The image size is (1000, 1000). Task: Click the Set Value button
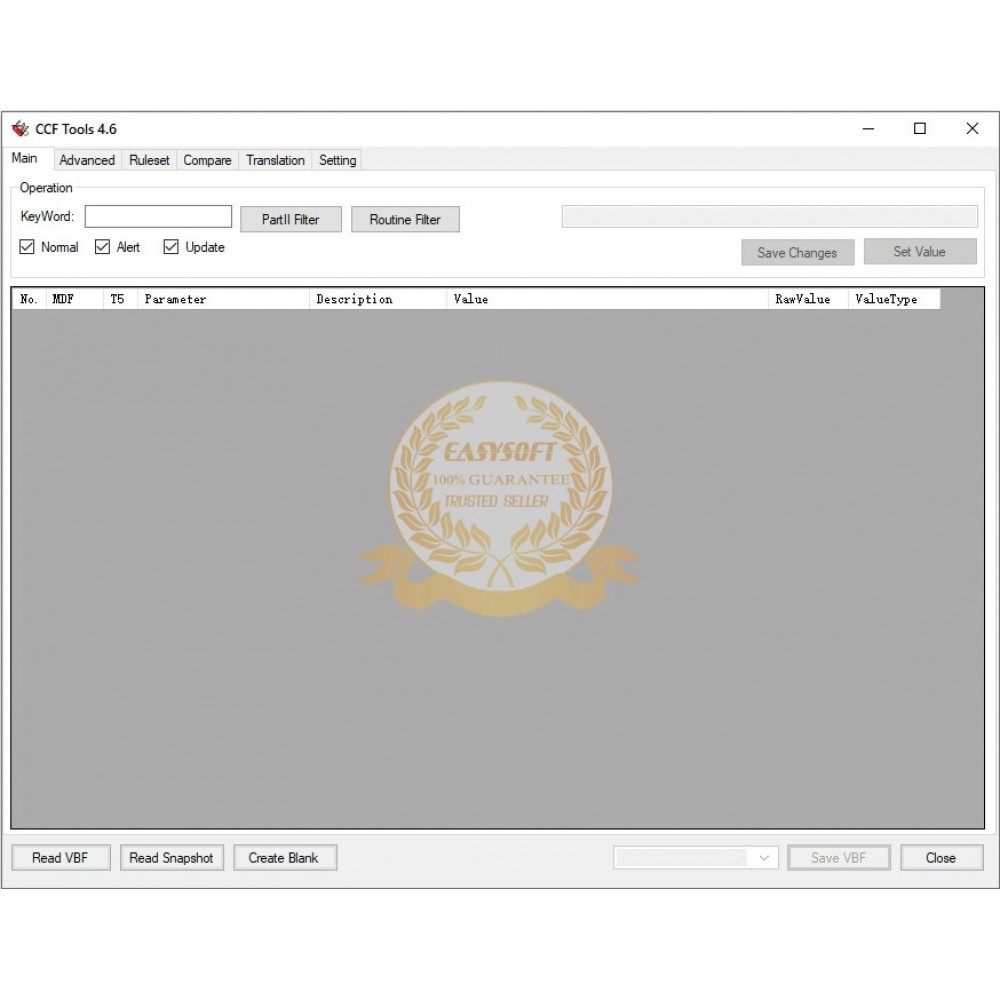pyautogui.click(x=920, y=251)
